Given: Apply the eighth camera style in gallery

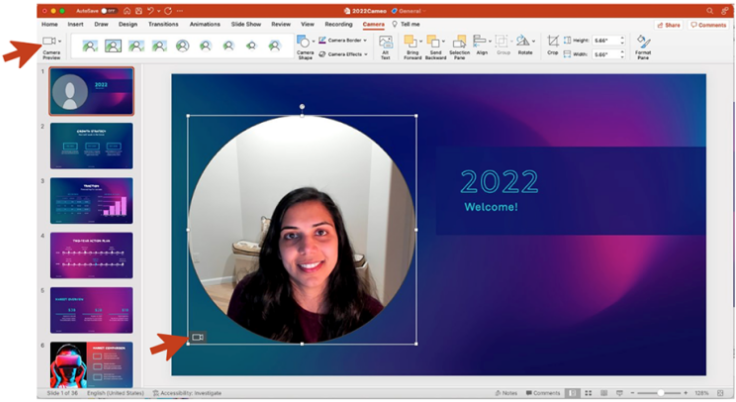Looking at the screenshot, I should [x=251, y=46].
